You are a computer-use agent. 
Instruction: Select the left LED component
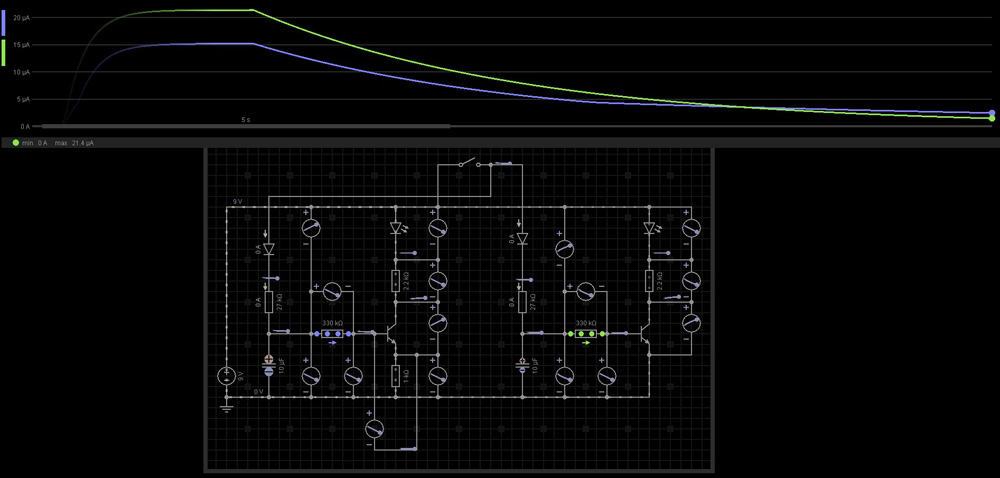pos(396,229)
